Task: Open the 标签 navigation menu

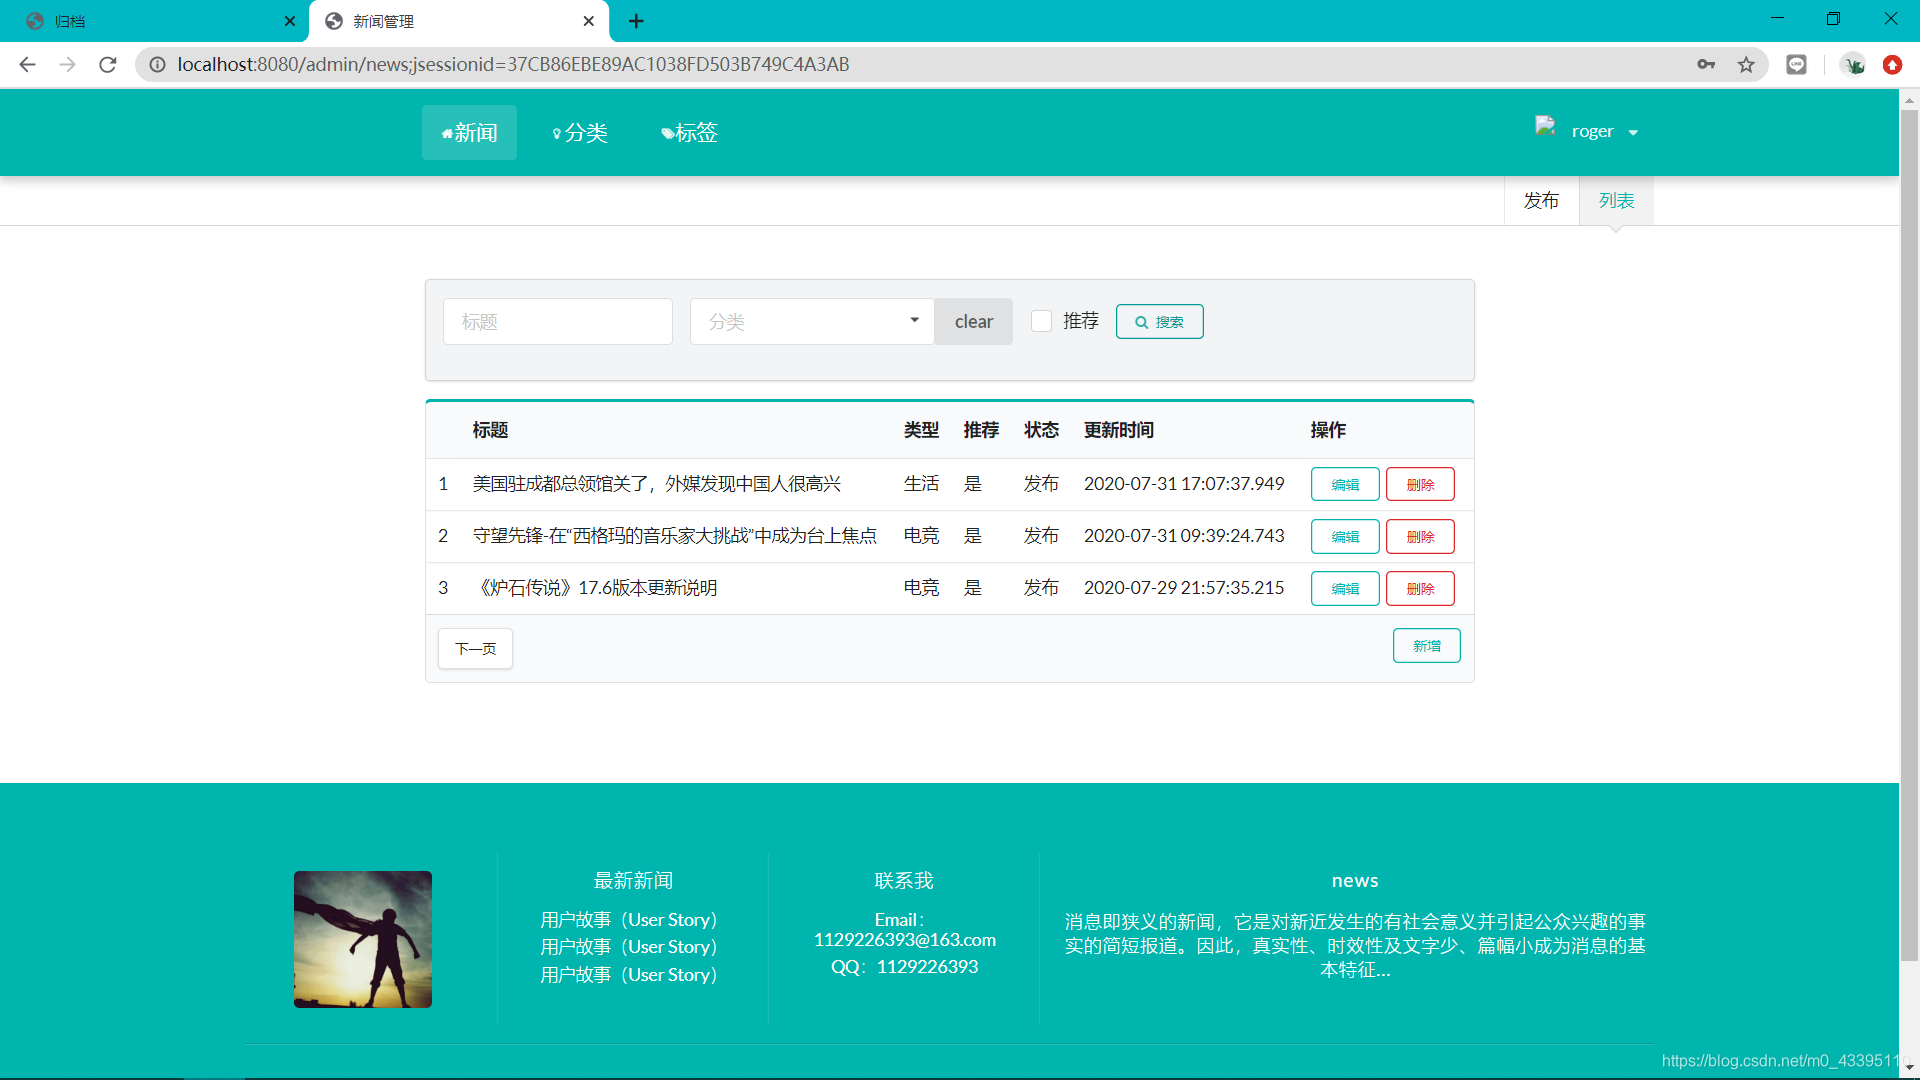Action: click(x=689, y=133)
